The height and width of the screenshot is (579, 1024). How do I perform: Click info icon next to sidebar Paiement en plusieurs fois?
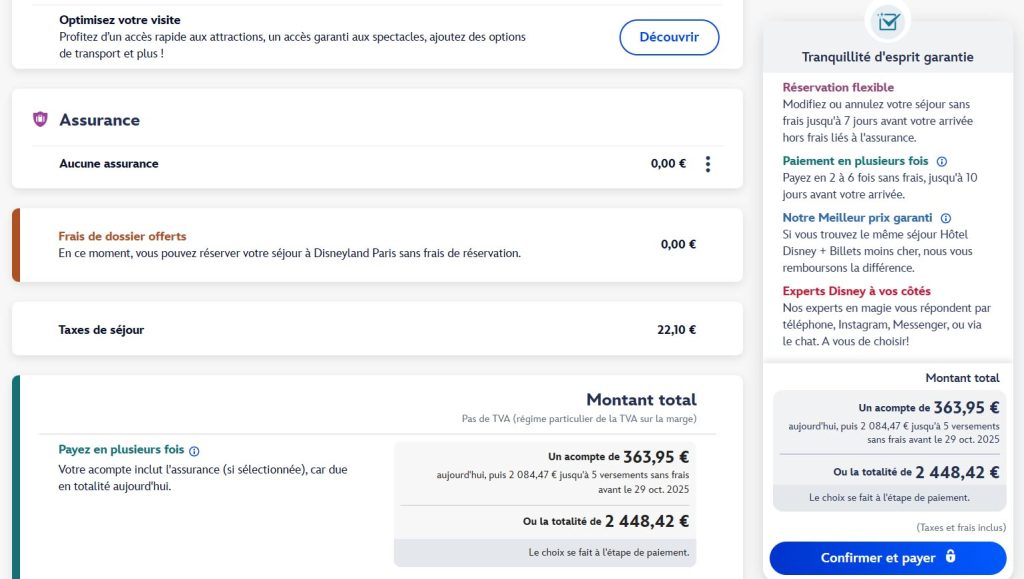click(x=942, y=161)
